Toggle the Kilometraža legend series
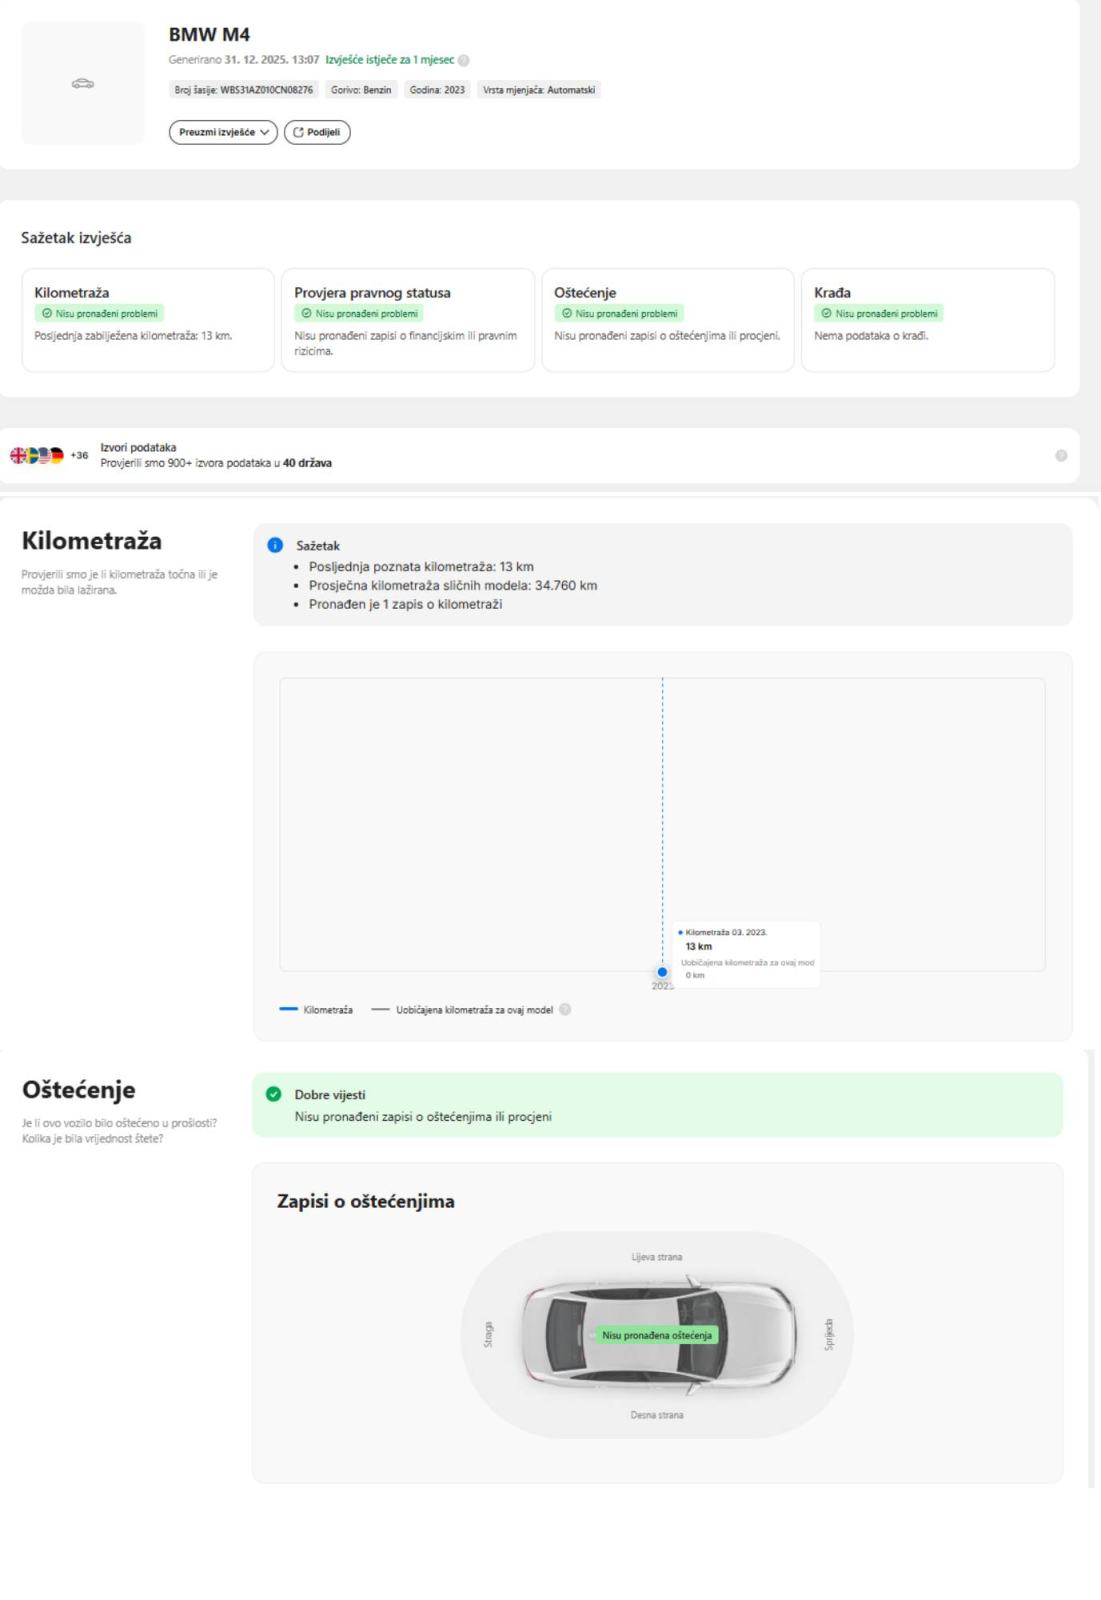1101x1600 pixels. (317, 1010)
